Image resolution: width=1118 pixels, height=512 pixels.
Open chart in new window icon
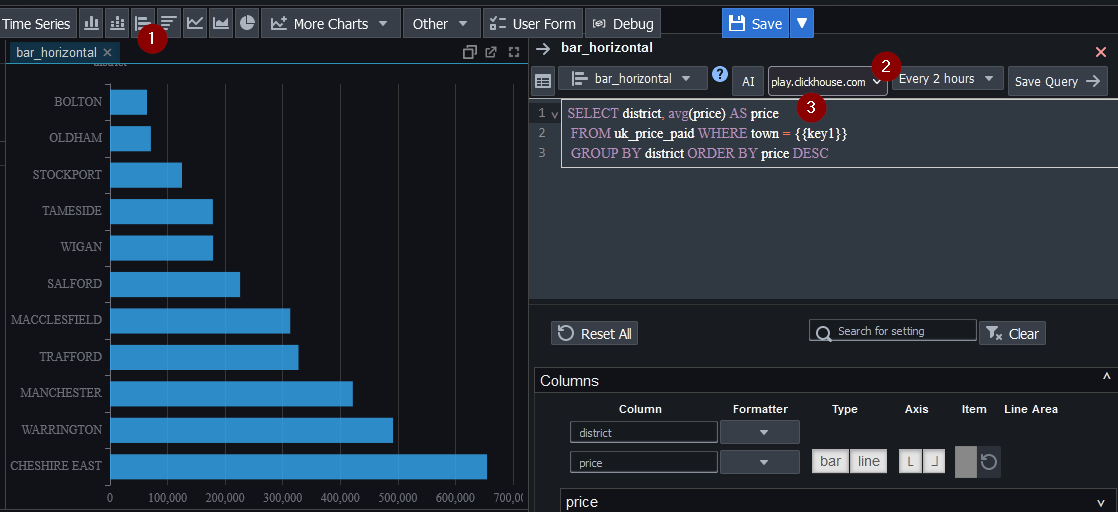(x=491, y=52)
